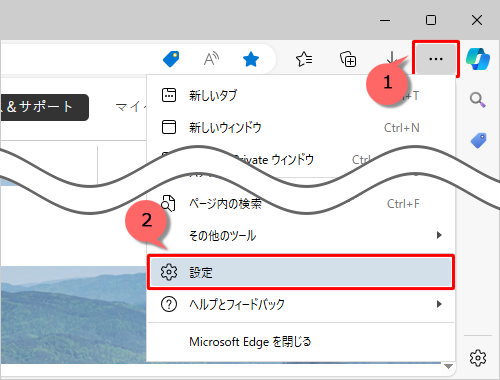Image resolution: width=500 pixels, height=380 pixels.
Task: Choose ページ内の検索 from menu
Action: click(x=301, y=203)
